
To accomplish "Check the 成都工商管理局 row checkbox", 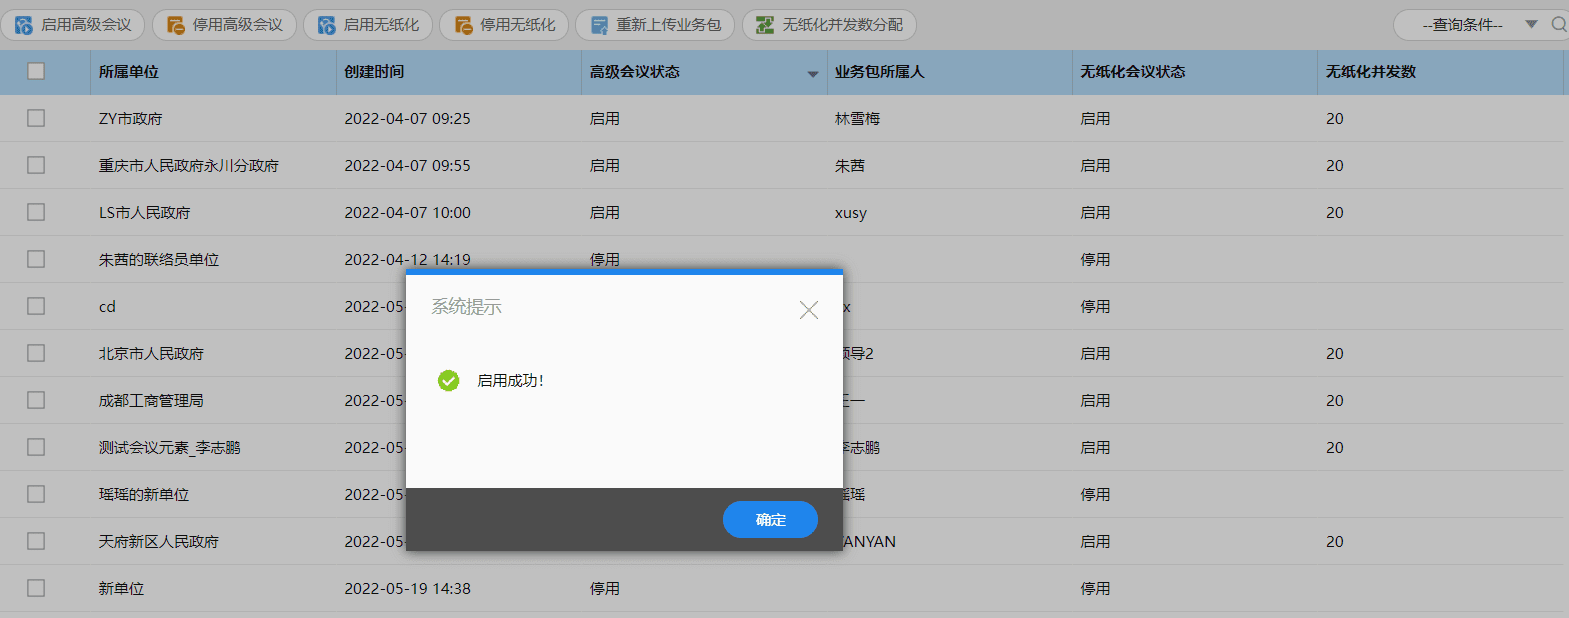I will [36, 400].
